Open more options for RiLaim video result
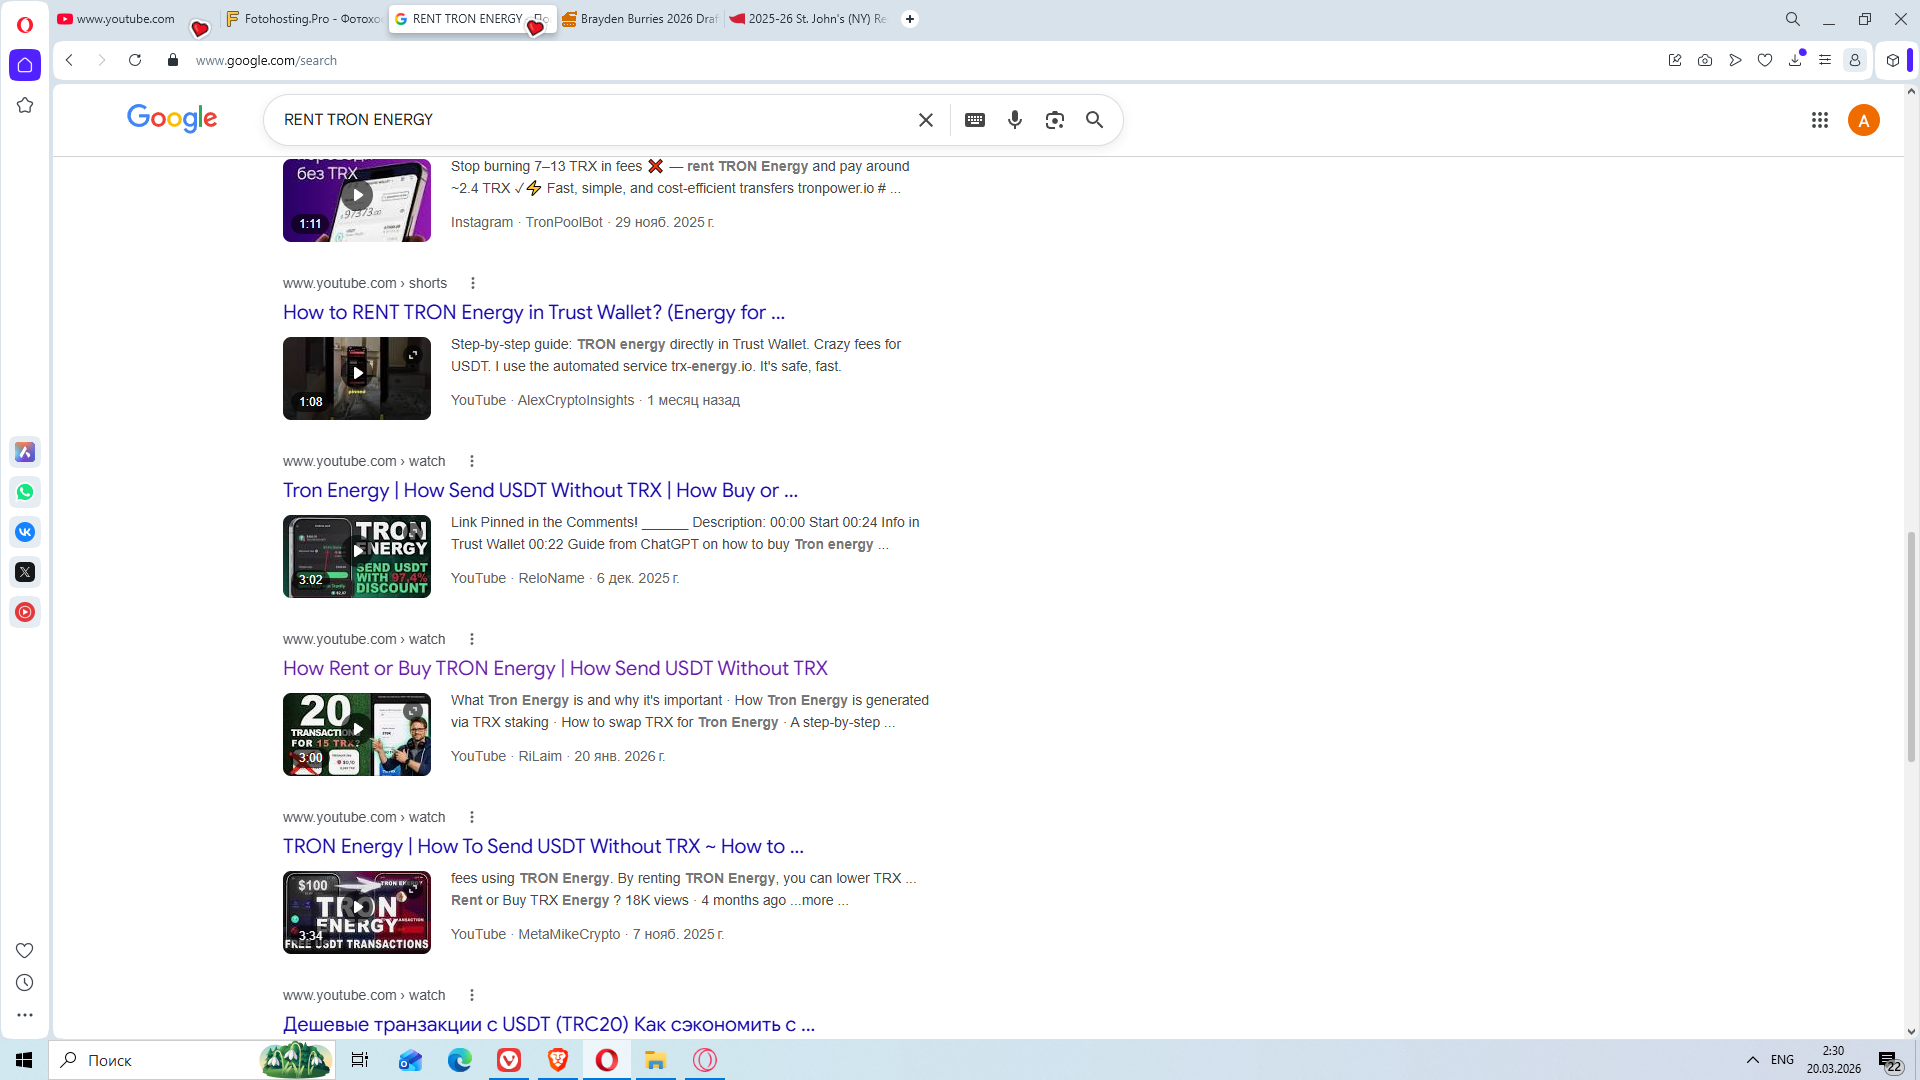This screenshot has width=1920, height=1080. (x=472, y=639)
